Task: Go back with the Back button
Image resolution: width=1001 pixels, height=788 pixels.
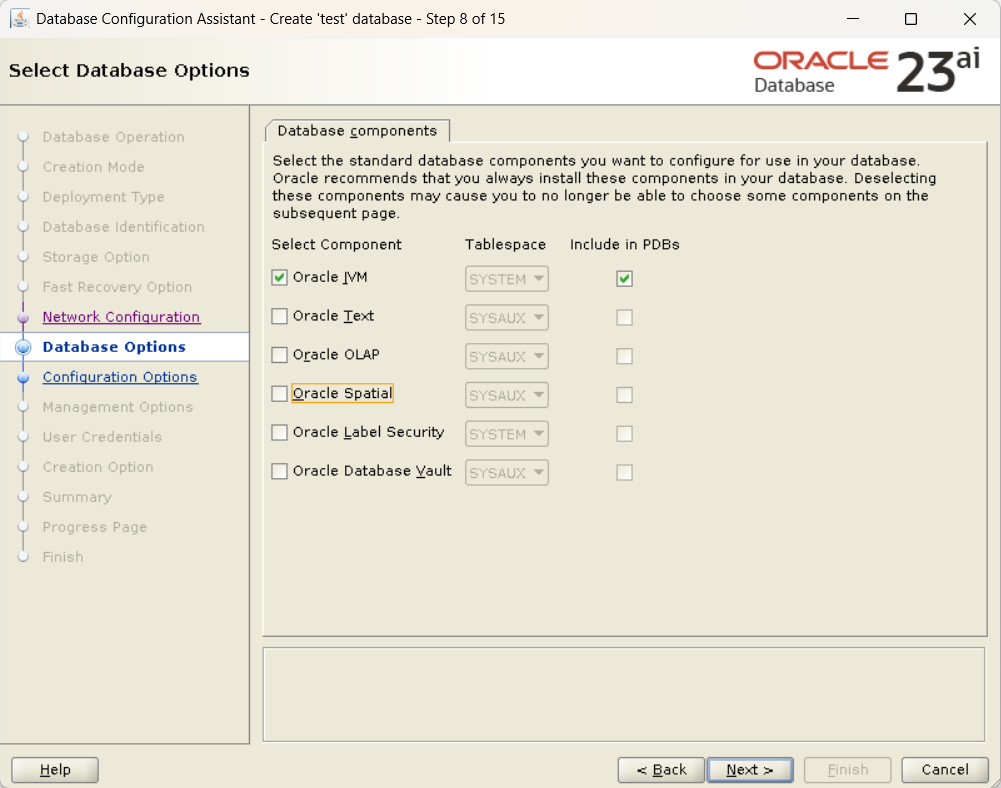Action: coord(661,769)
